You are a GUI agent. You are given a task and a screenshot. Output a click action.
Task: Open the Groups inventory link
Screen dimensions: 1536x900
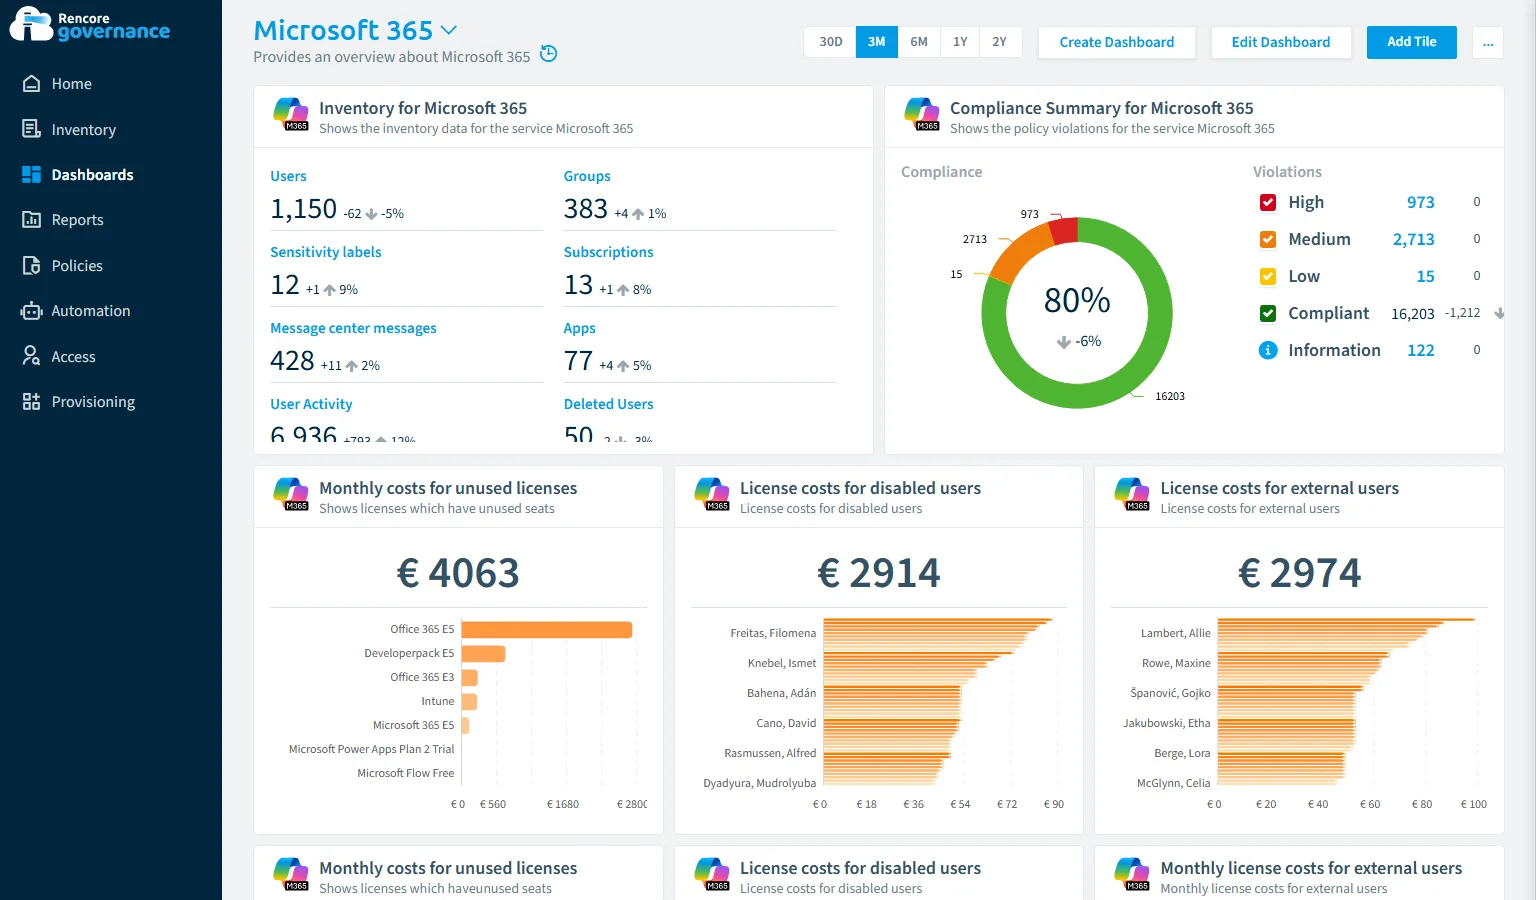(x=587, y=176)
